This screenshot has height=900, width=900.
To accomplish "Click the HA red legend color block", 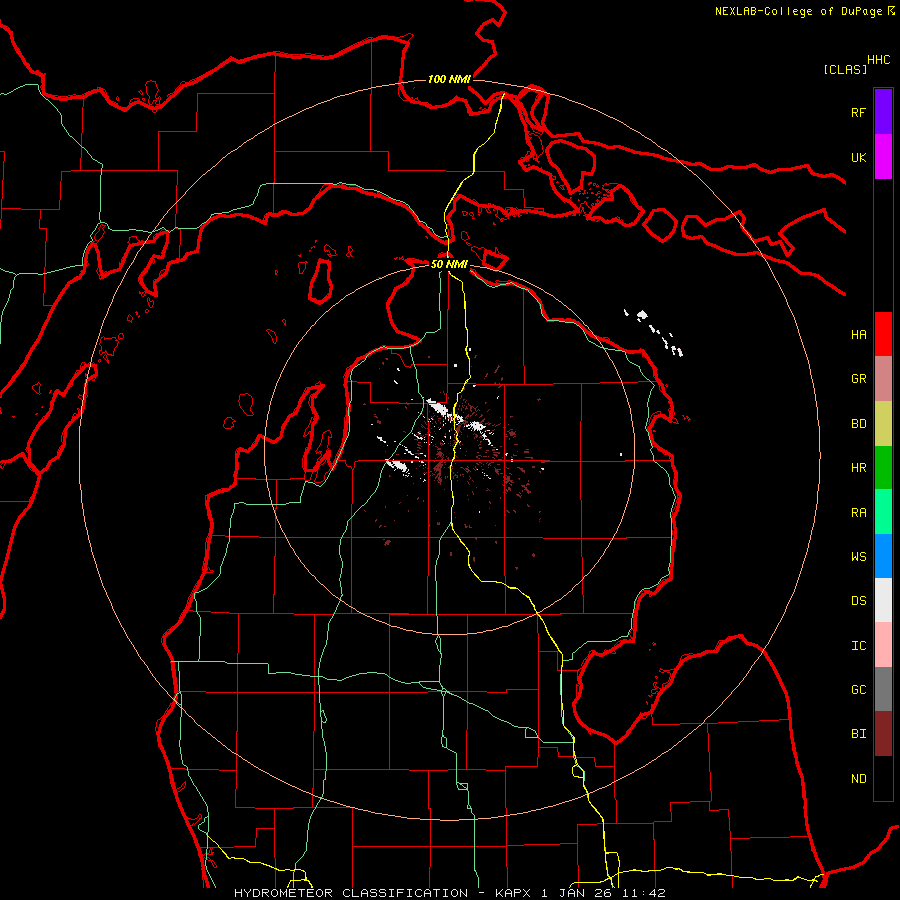I will pos(883,334).
